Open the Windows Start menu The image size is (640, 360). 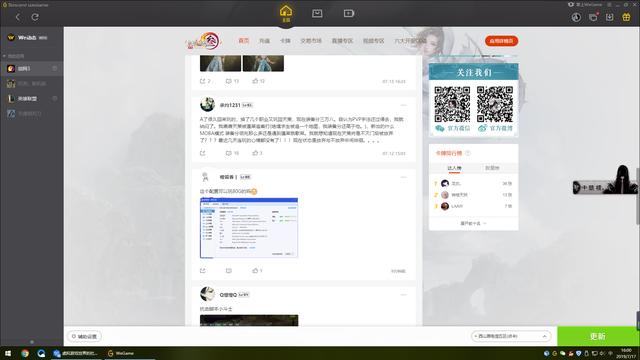(7, 353)
